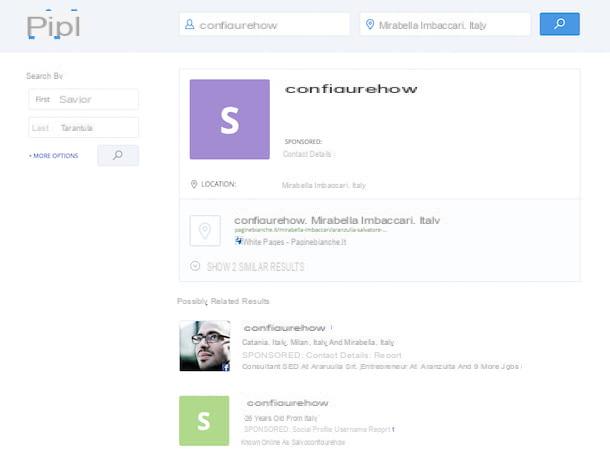This screenshot has height=457, width=610.
Task: Click the First name field with Savior
Action: tap(83, 99)
